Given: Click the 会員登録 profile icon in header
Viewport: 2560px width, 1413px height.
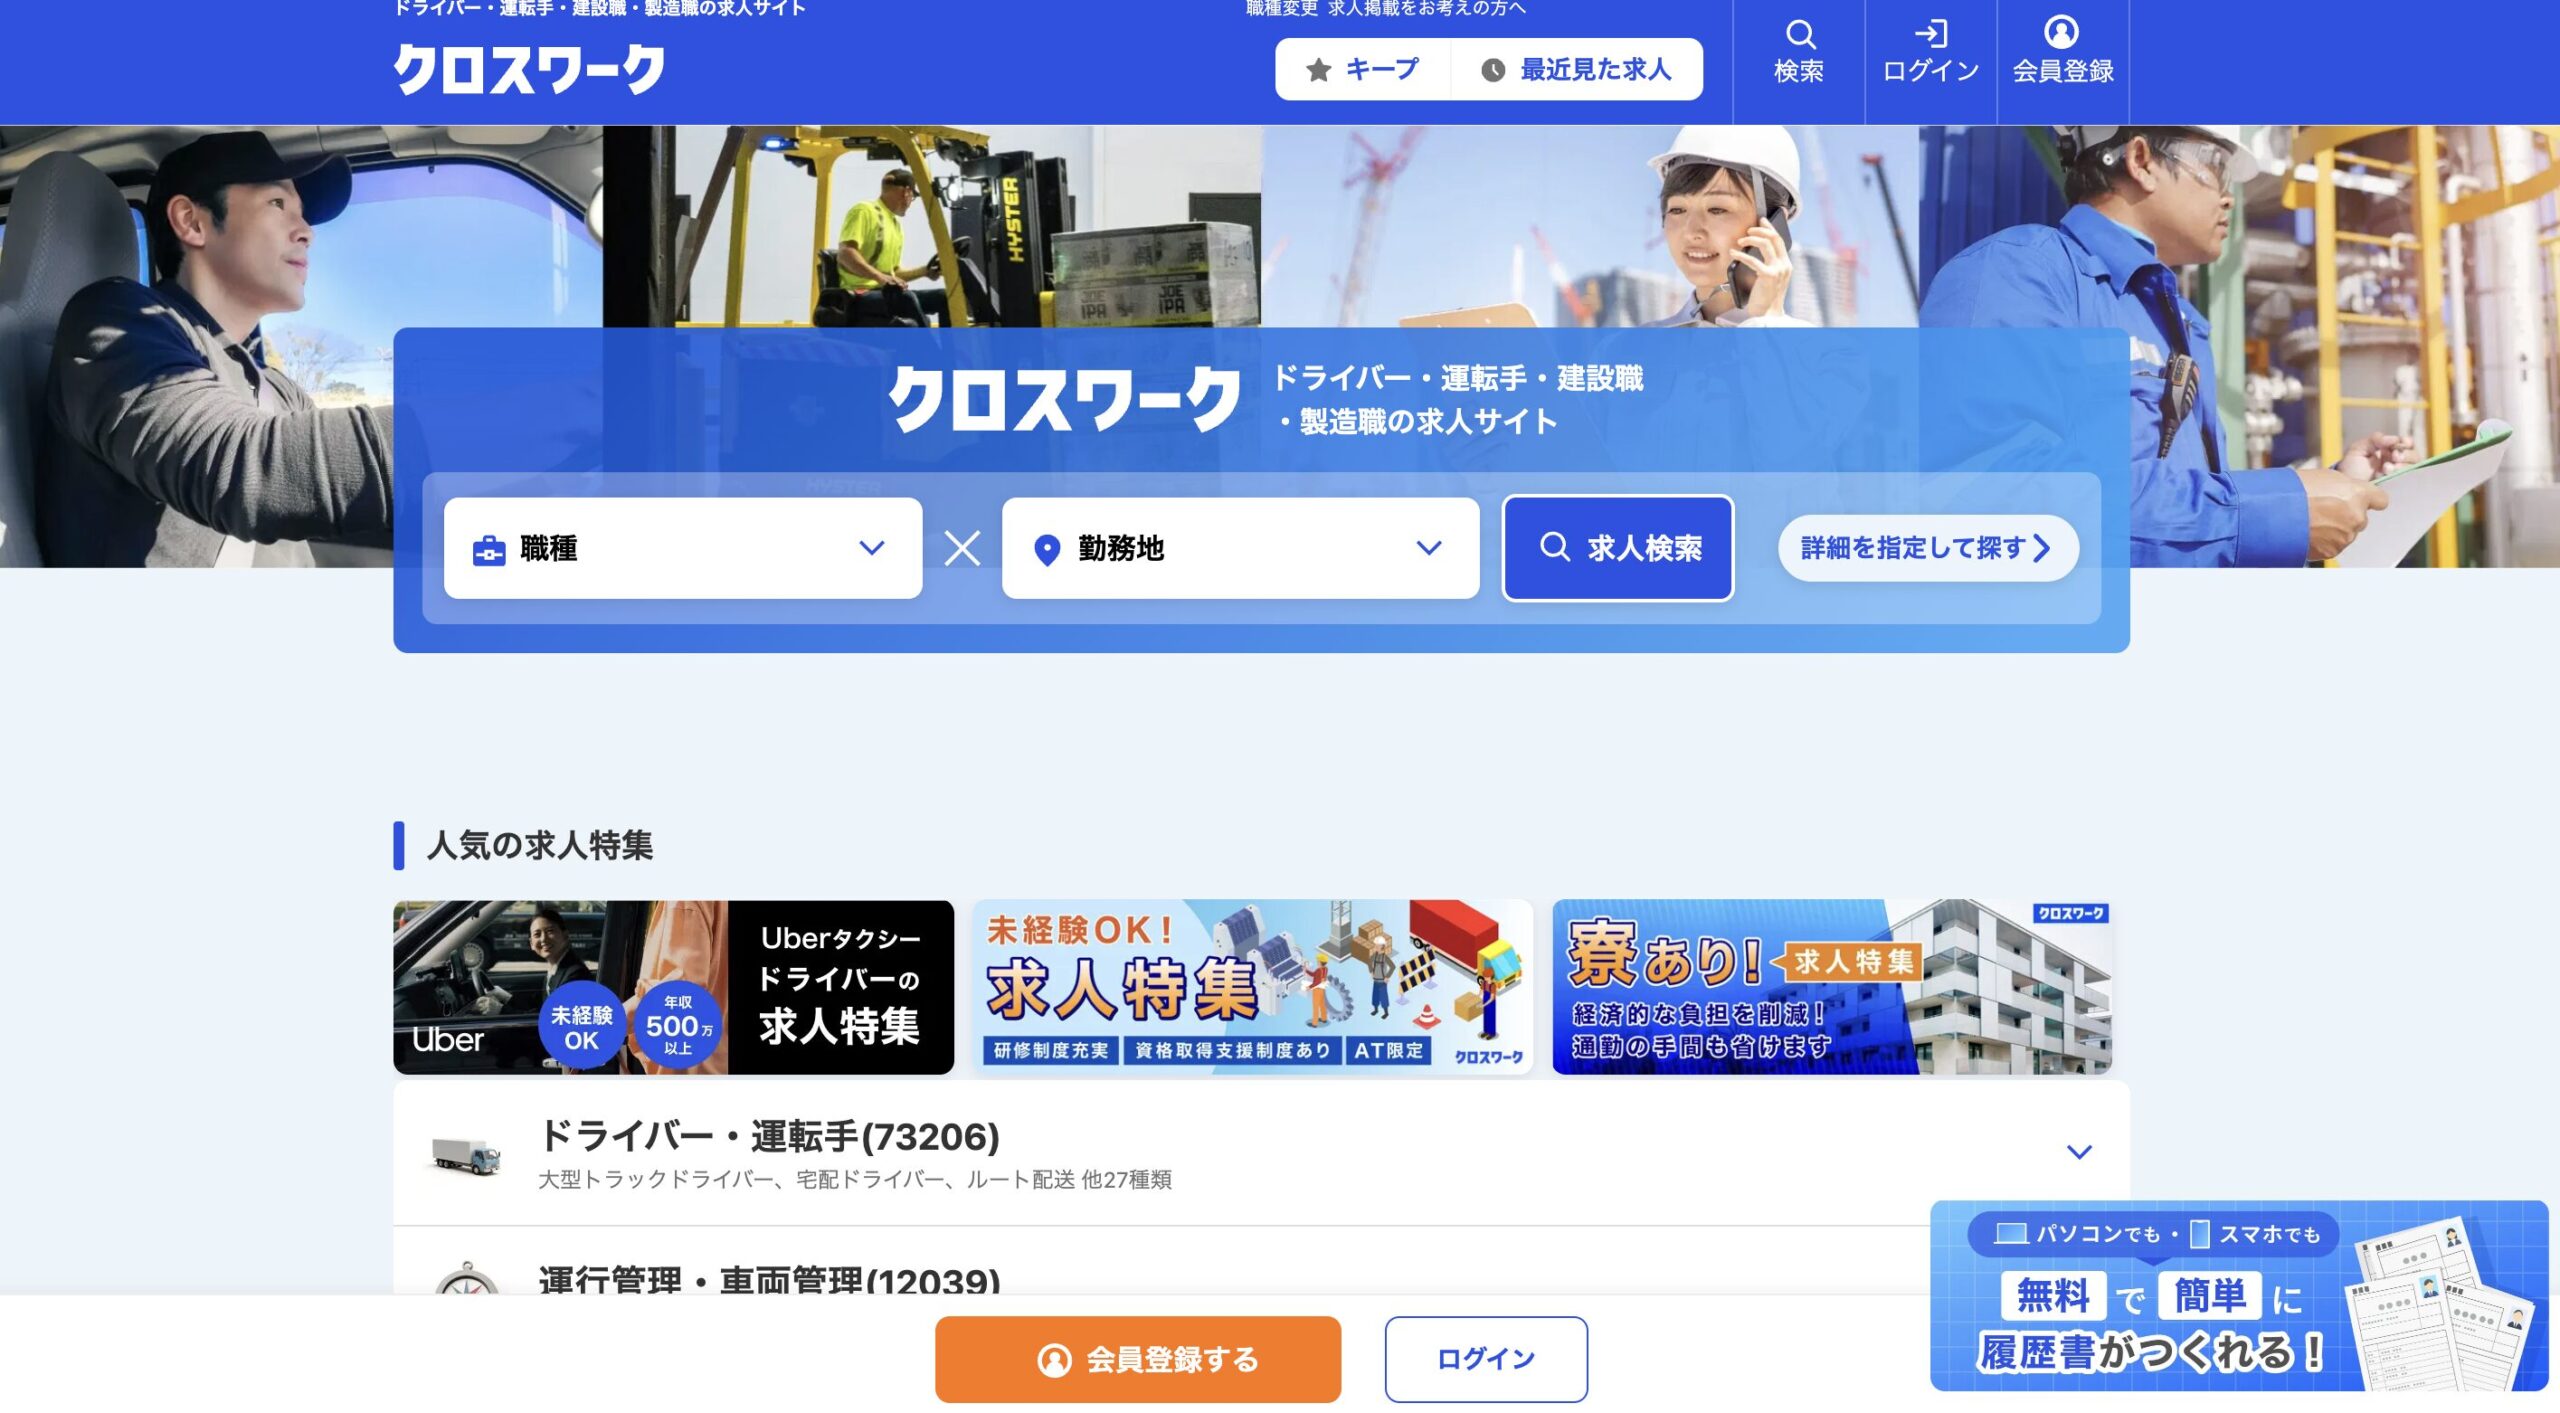Looking at the screenshot, I should point(2061,32).
